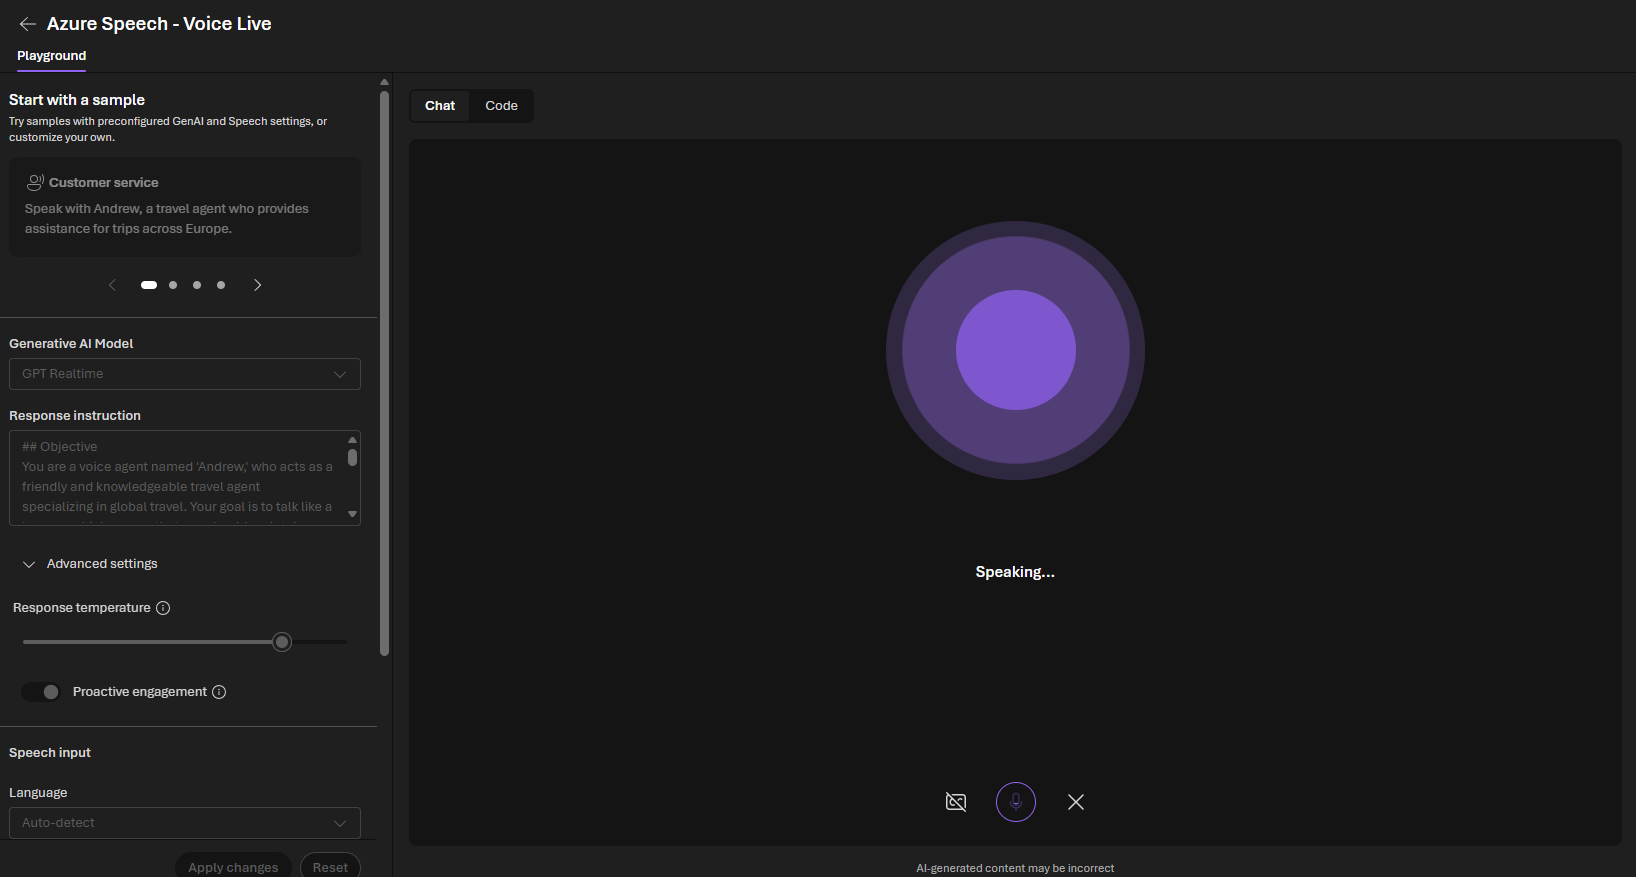Click the Customer service headset icon
Image resolution: width=1636 pixels, height=877 pixels.
coord(35,182)
